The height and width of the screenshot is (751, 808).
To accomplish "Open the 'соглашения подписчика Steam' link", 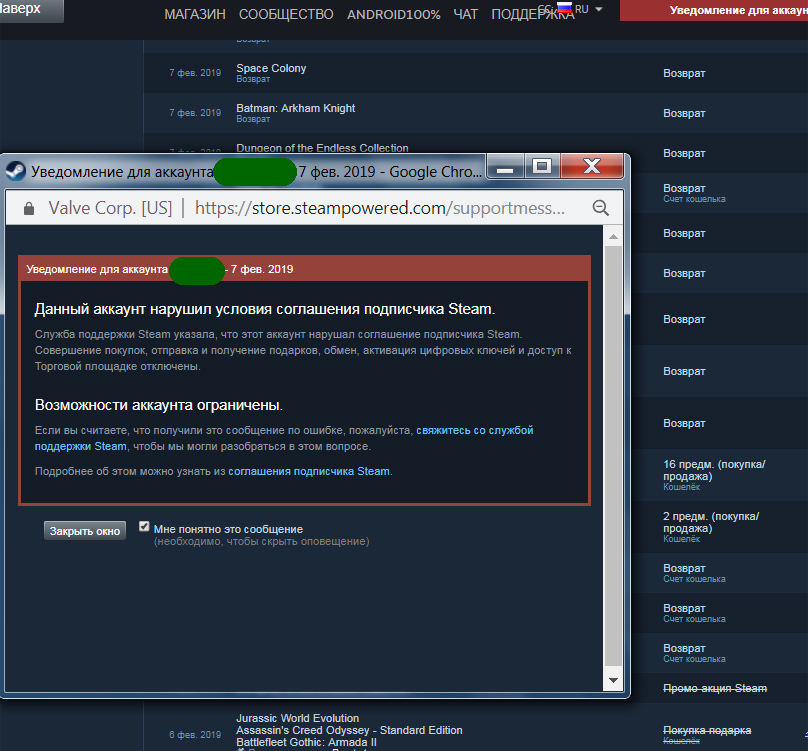I will click(309, 471).
